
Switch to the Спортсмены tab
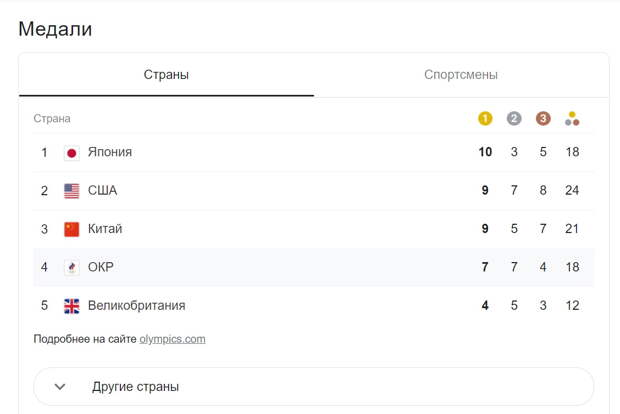click(461, 74)
